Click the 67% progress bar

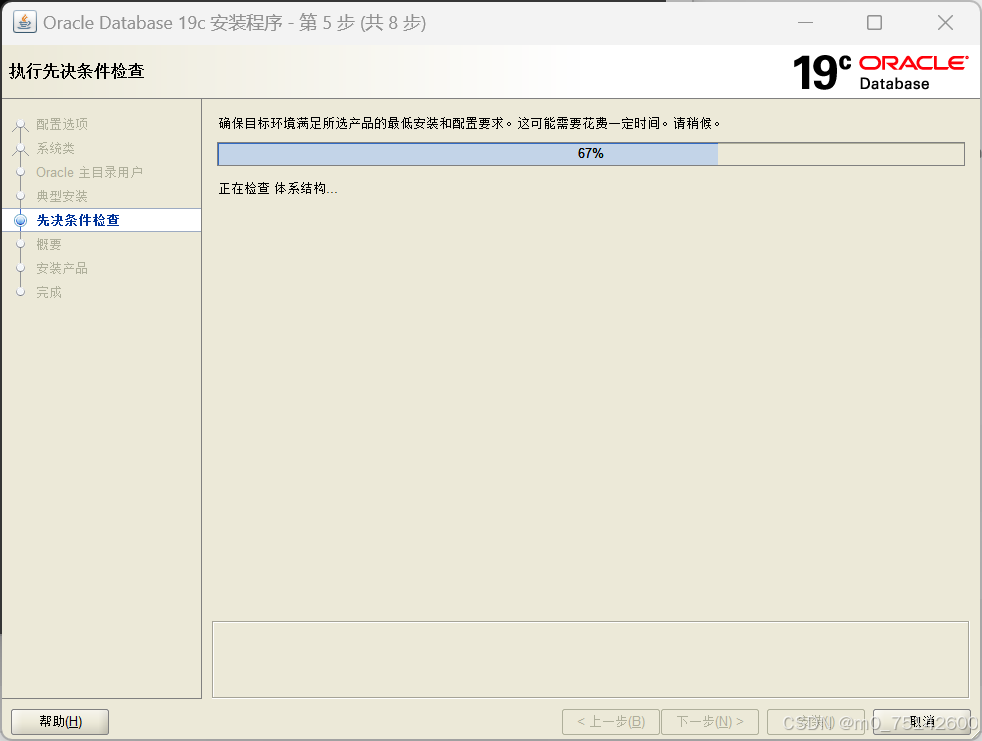[591, 154]
